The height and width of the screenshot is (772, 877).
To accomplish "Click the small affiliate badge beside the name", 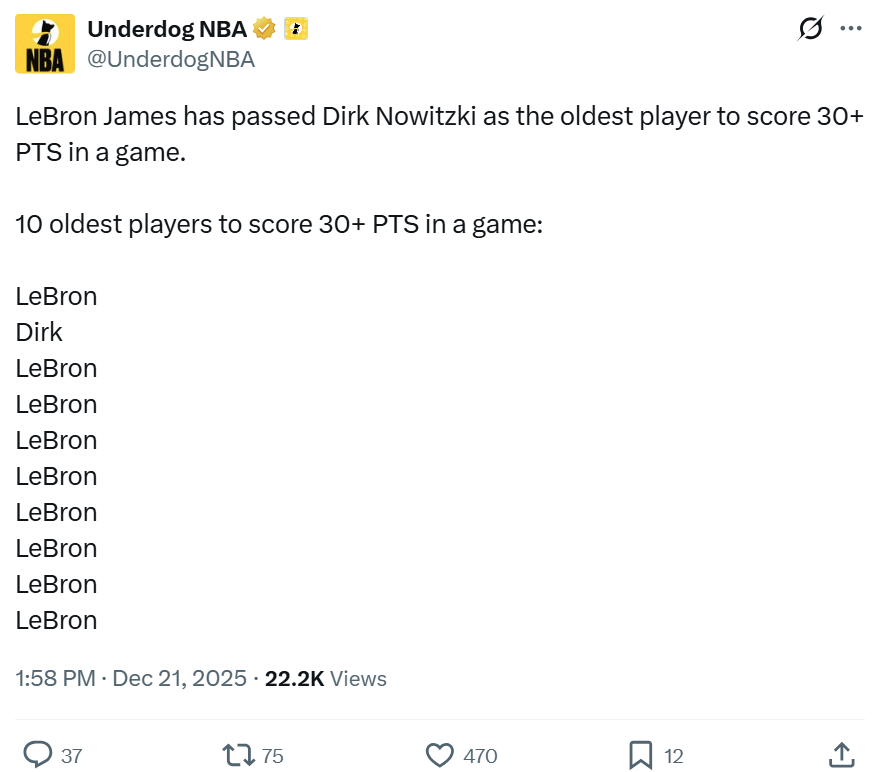I will pyautogui.click(x=296, y=28).
